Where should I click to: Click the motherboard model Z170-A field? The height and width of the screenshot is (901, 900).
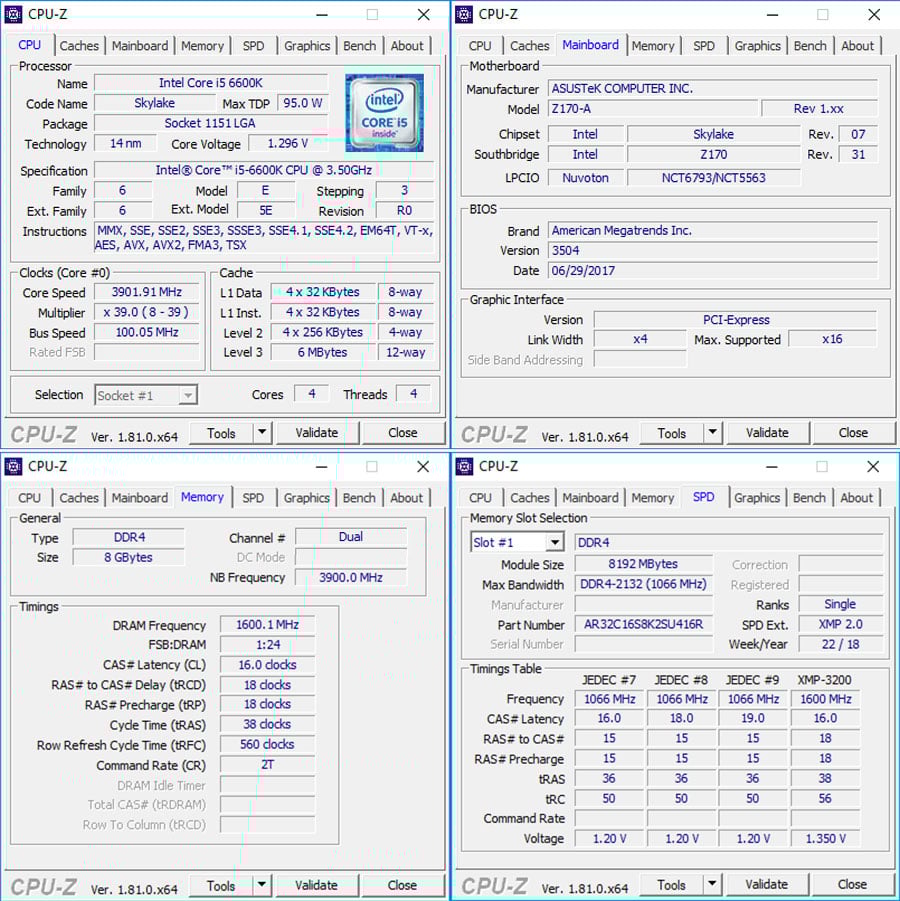click(653, 109)
